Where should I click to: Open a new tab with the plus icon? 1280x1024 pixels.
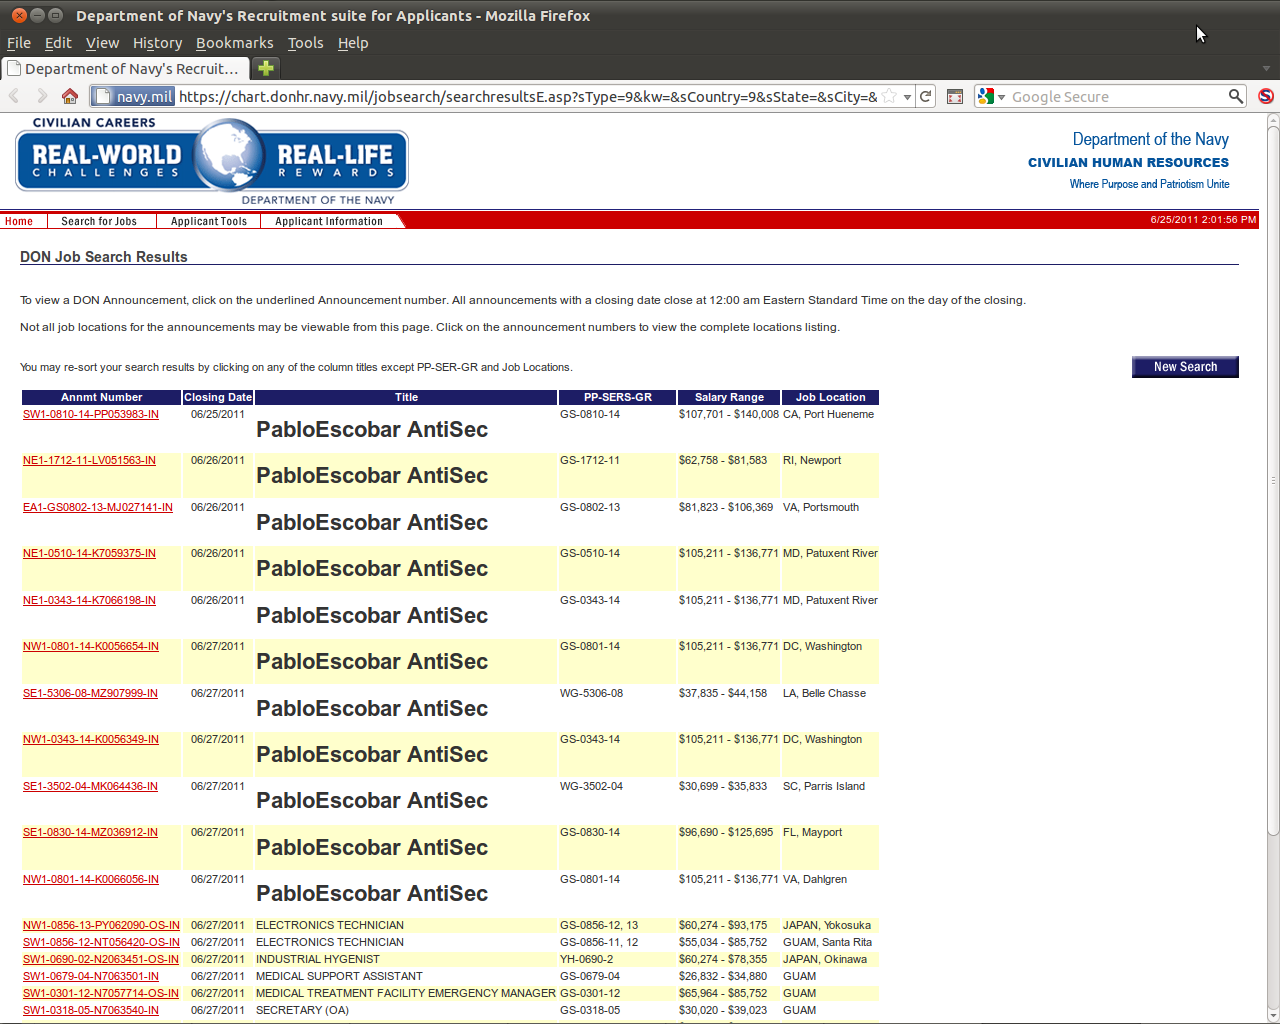[266, 68]
